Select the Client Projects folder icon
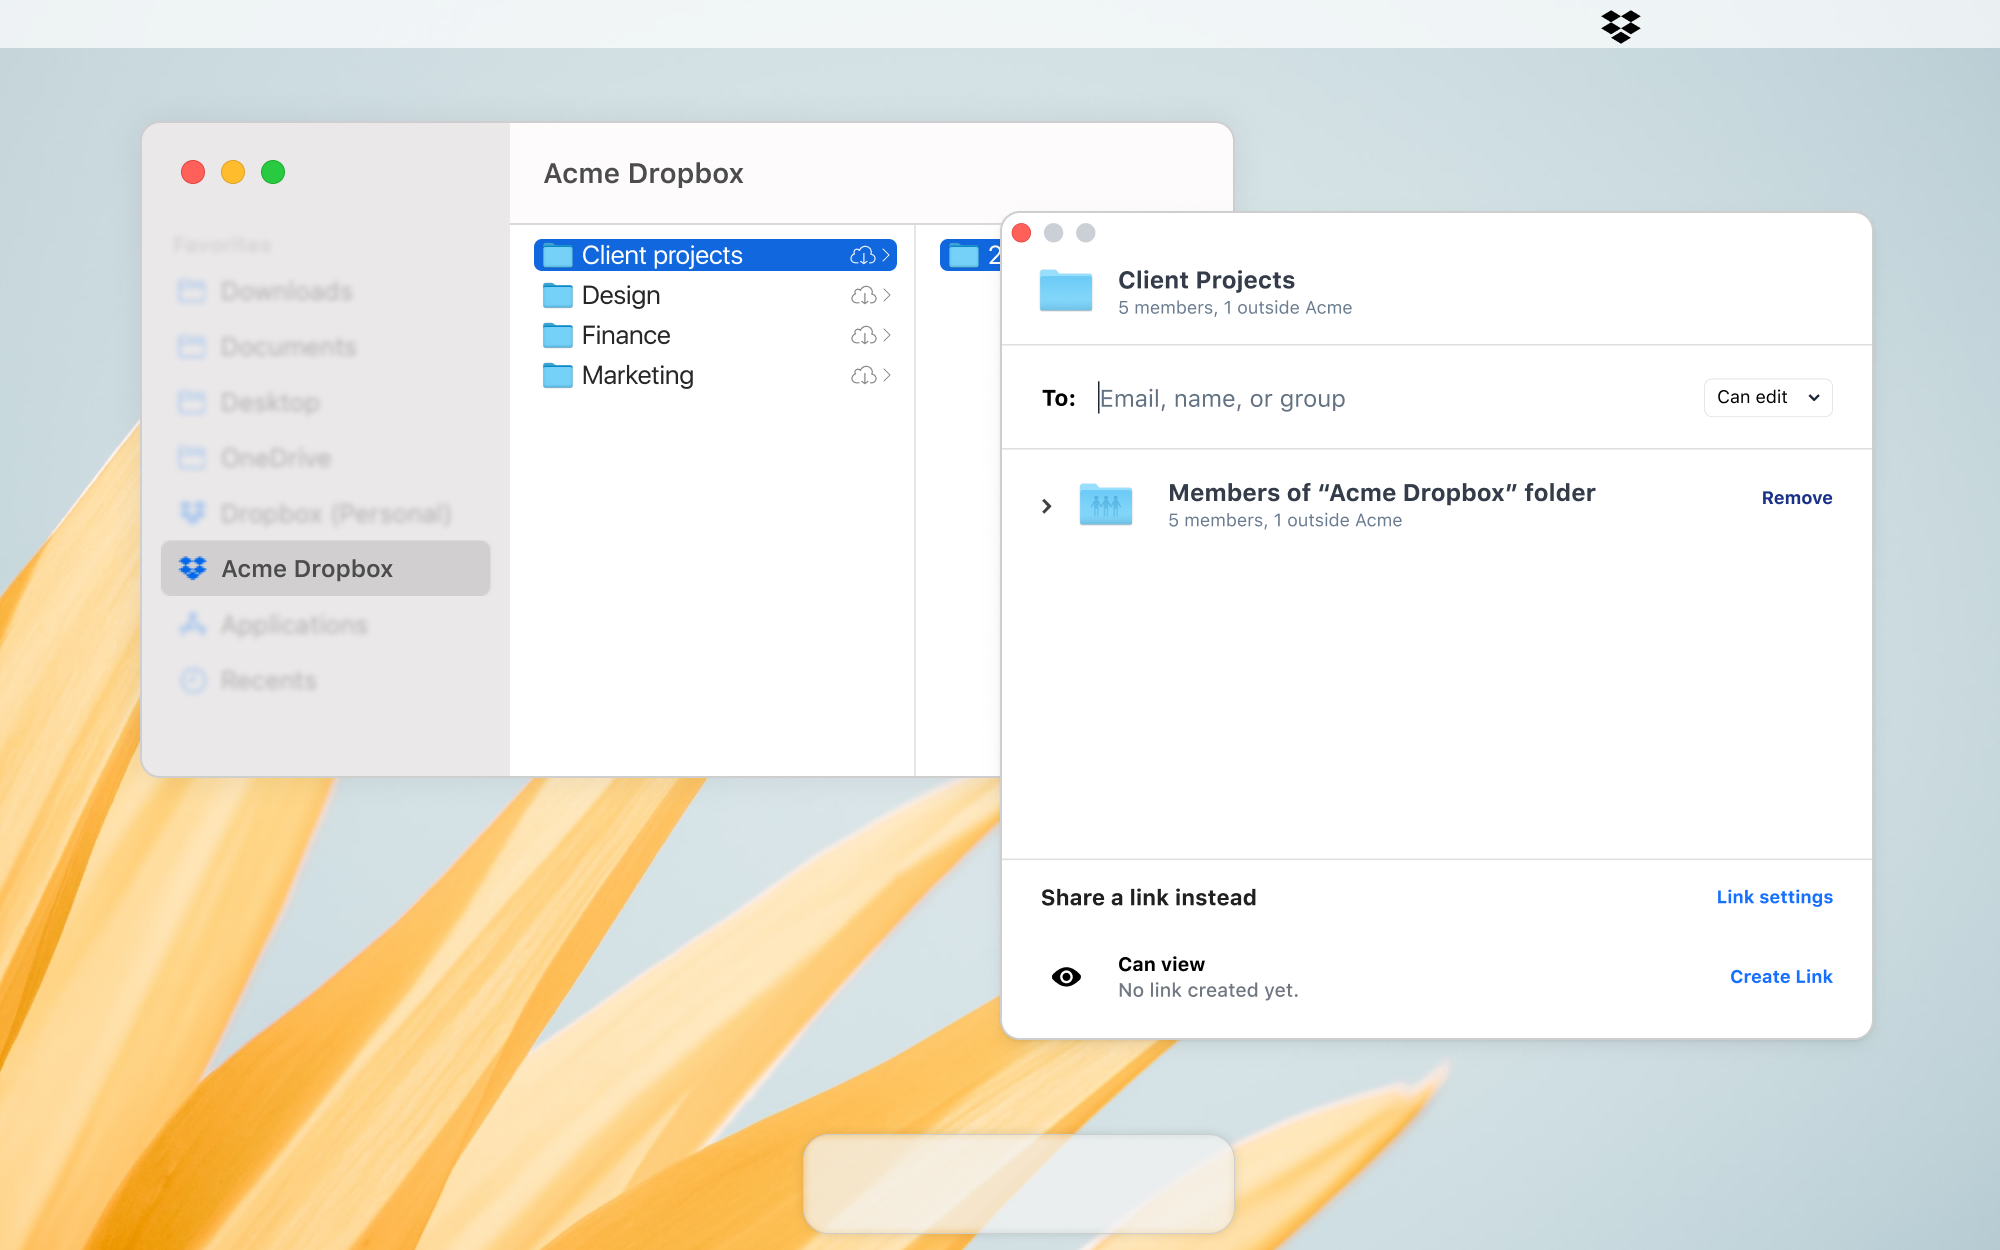Screen dimensions: 2000x1250 point(1066,287)
